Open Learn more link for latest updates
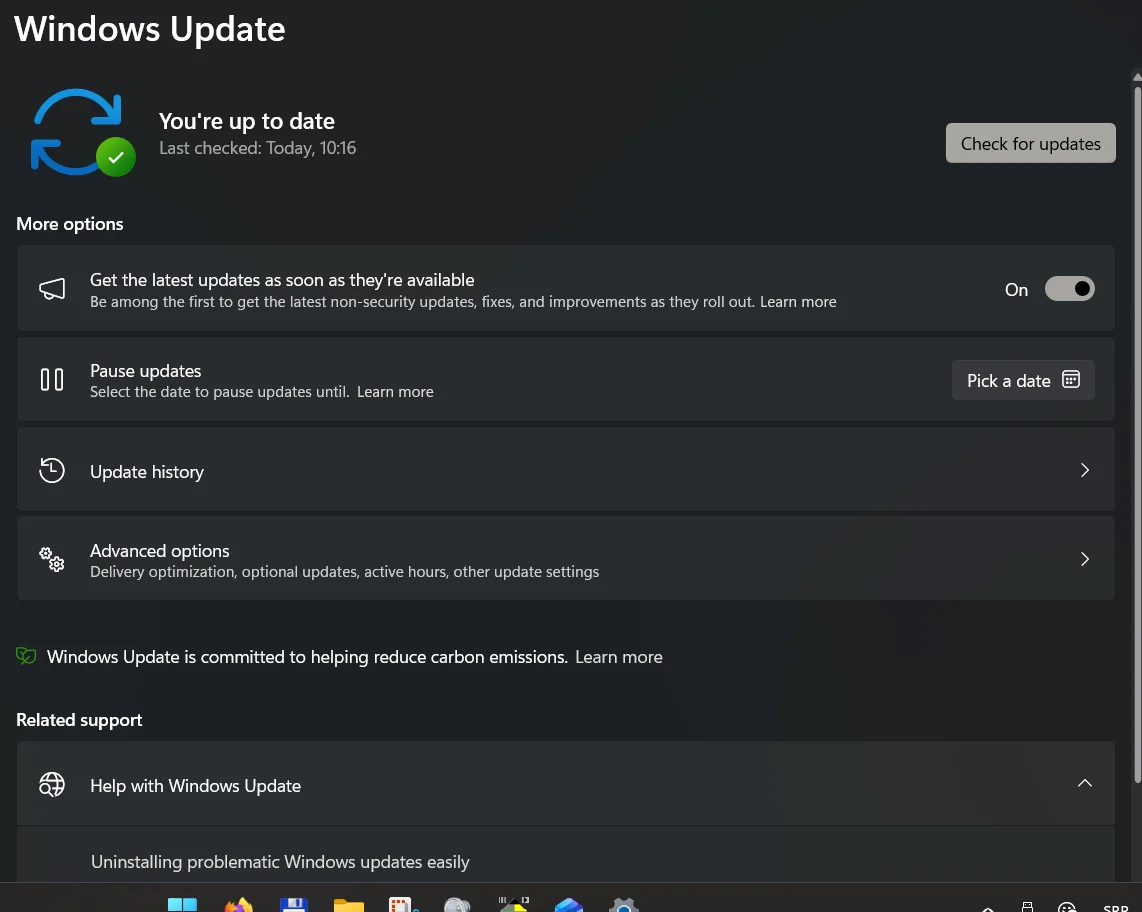The width and height of the screenshot is (1142, 912). 798,302
